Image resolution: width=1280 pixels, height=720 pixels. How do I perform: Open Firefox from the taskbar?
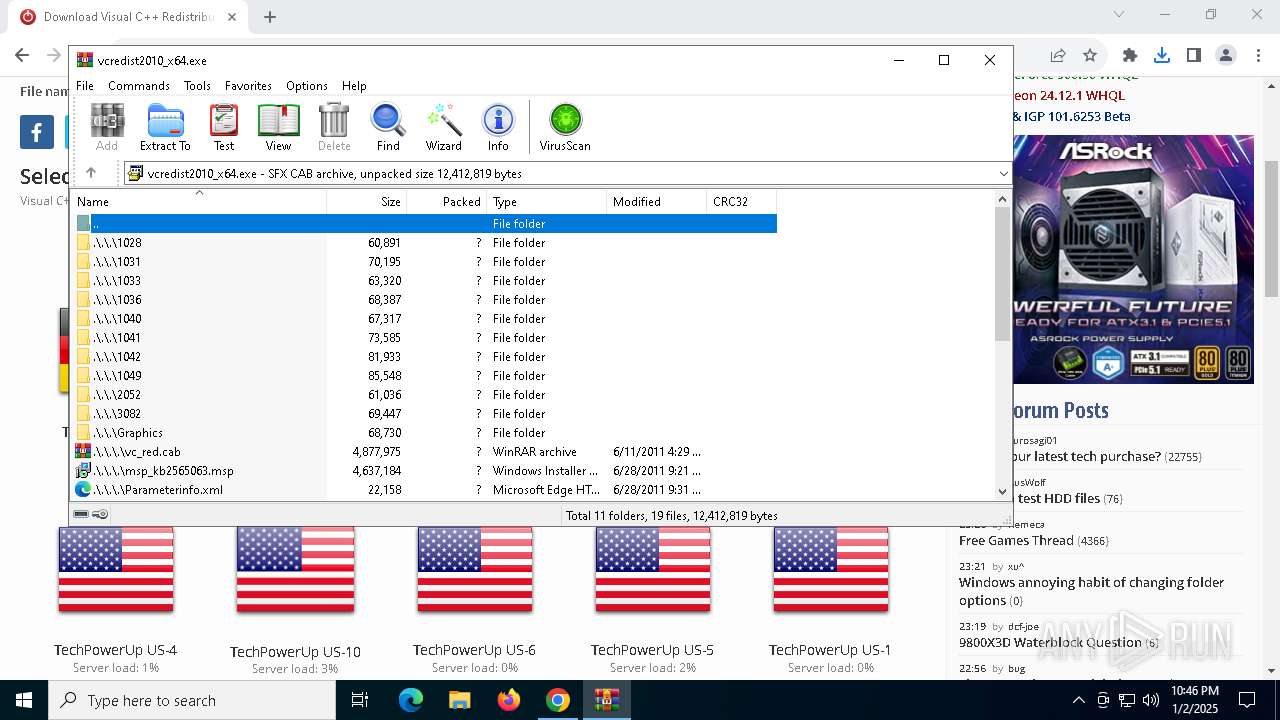tap(509, 700)
